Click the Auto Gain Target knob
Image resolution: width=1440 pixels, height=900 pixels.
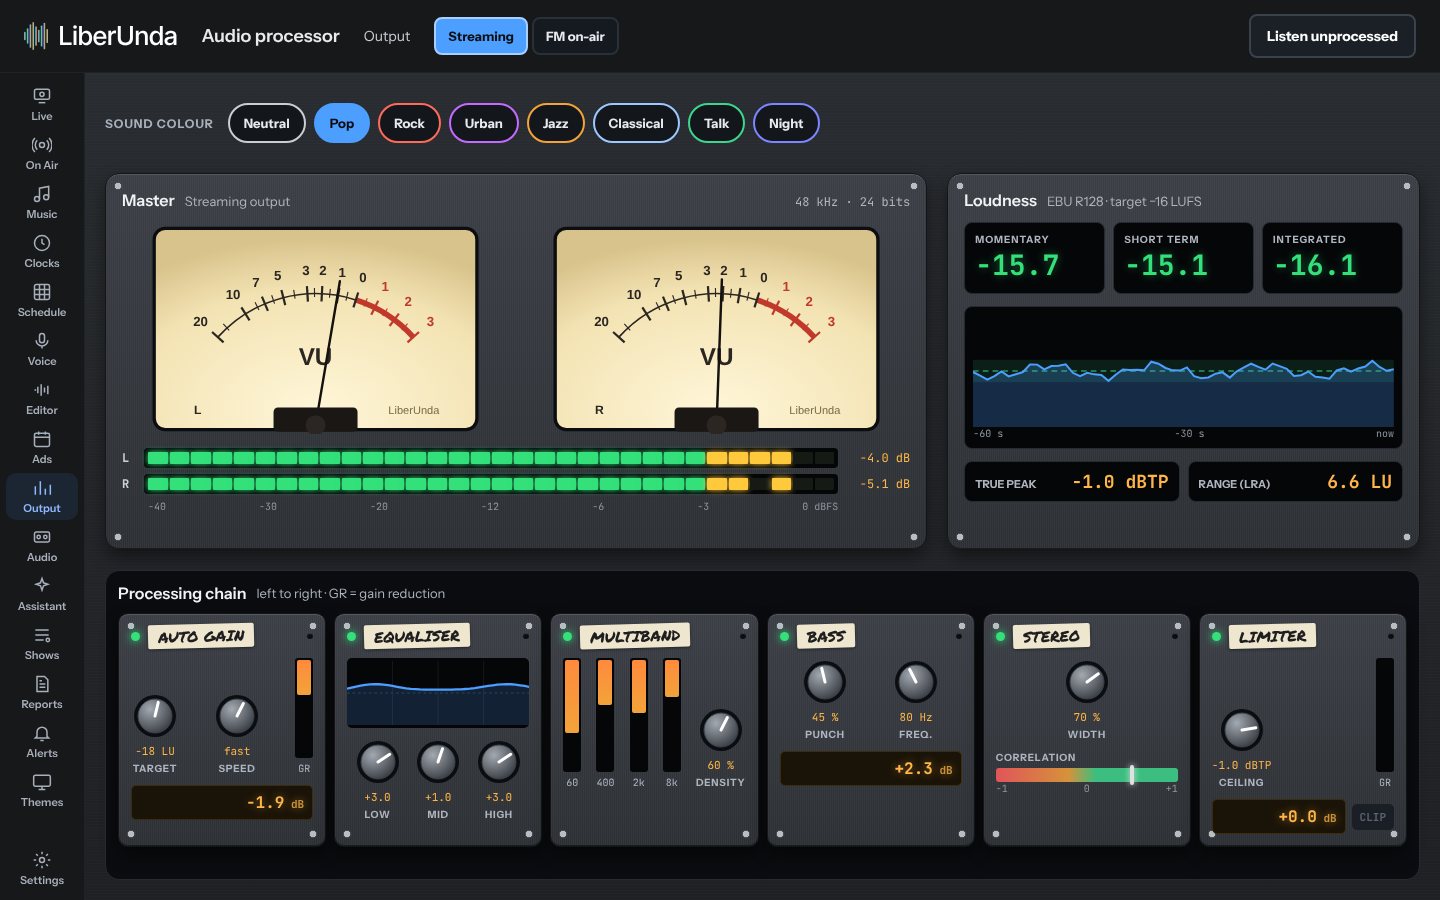[155, 716]
